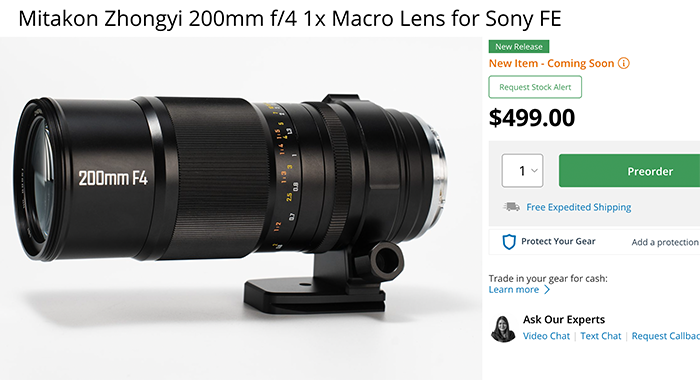Click the Request Callback link
The width and height of the screenshot is (700, 380).
tap(666, 336)
